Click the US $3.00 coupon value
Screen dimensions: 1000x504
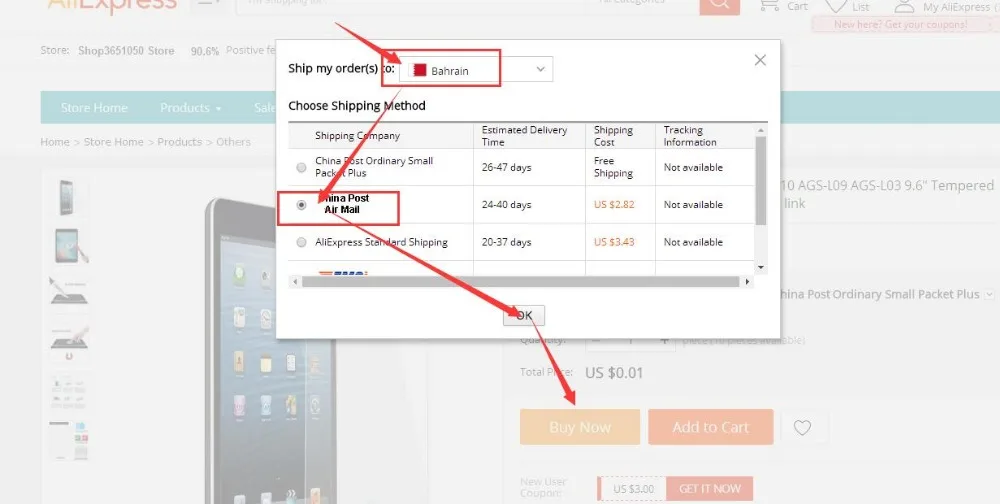[633, 489]
